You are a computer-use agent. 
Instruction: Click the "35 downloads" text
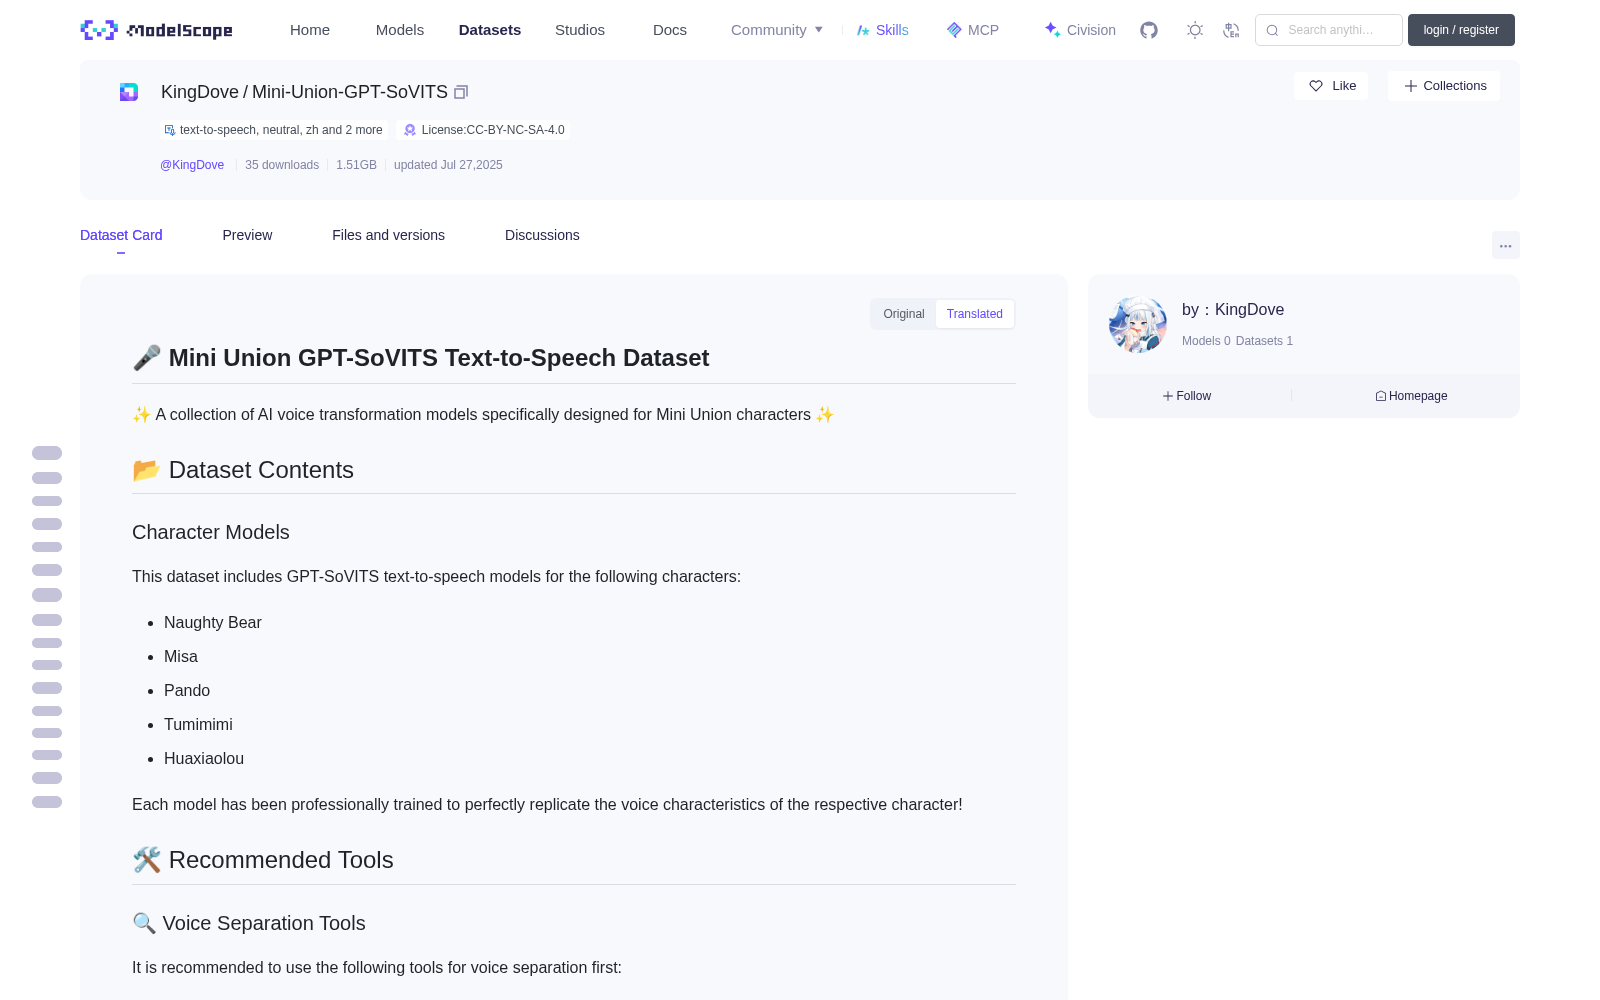(x=282, y=165)
